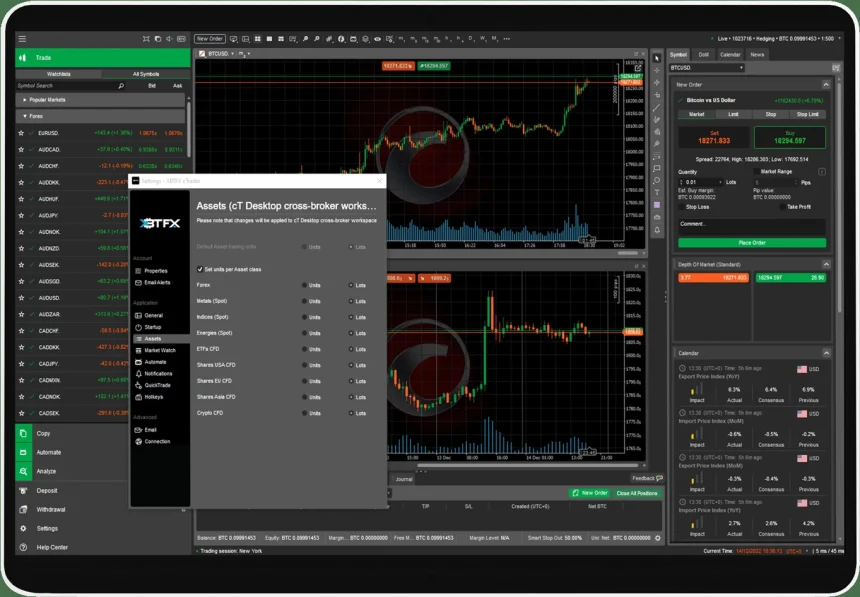
Task: Click the Feedback link
Action: tap(647, 478)
